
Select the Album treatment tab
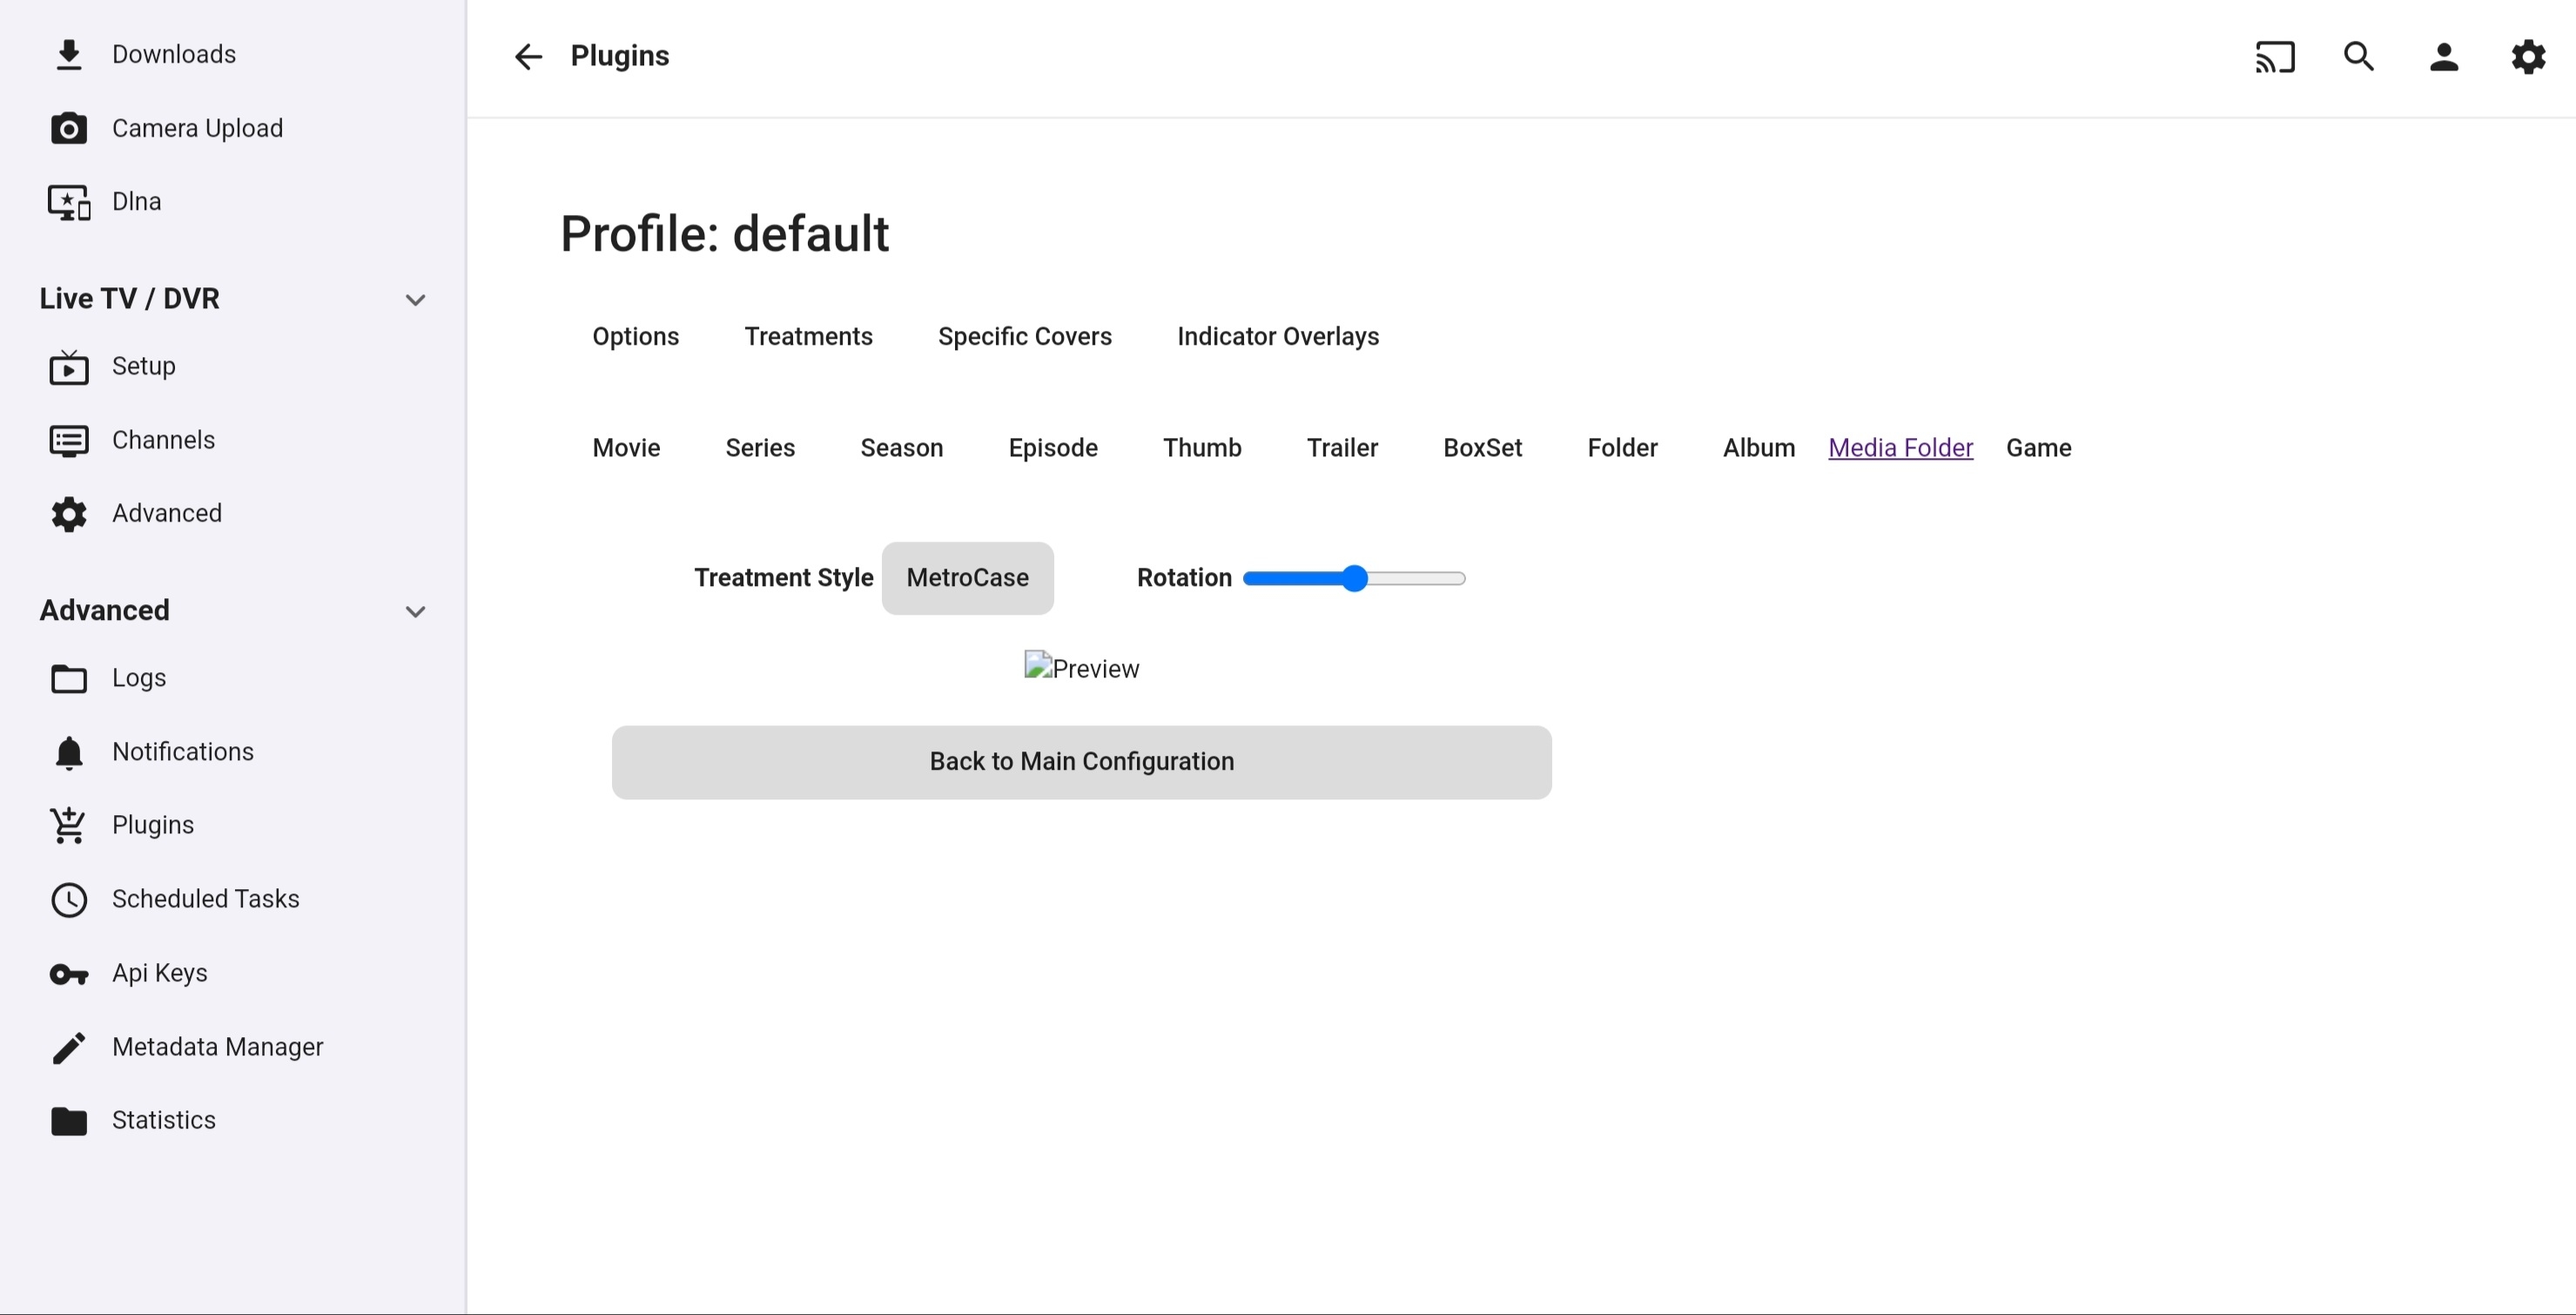(1758, 448)
